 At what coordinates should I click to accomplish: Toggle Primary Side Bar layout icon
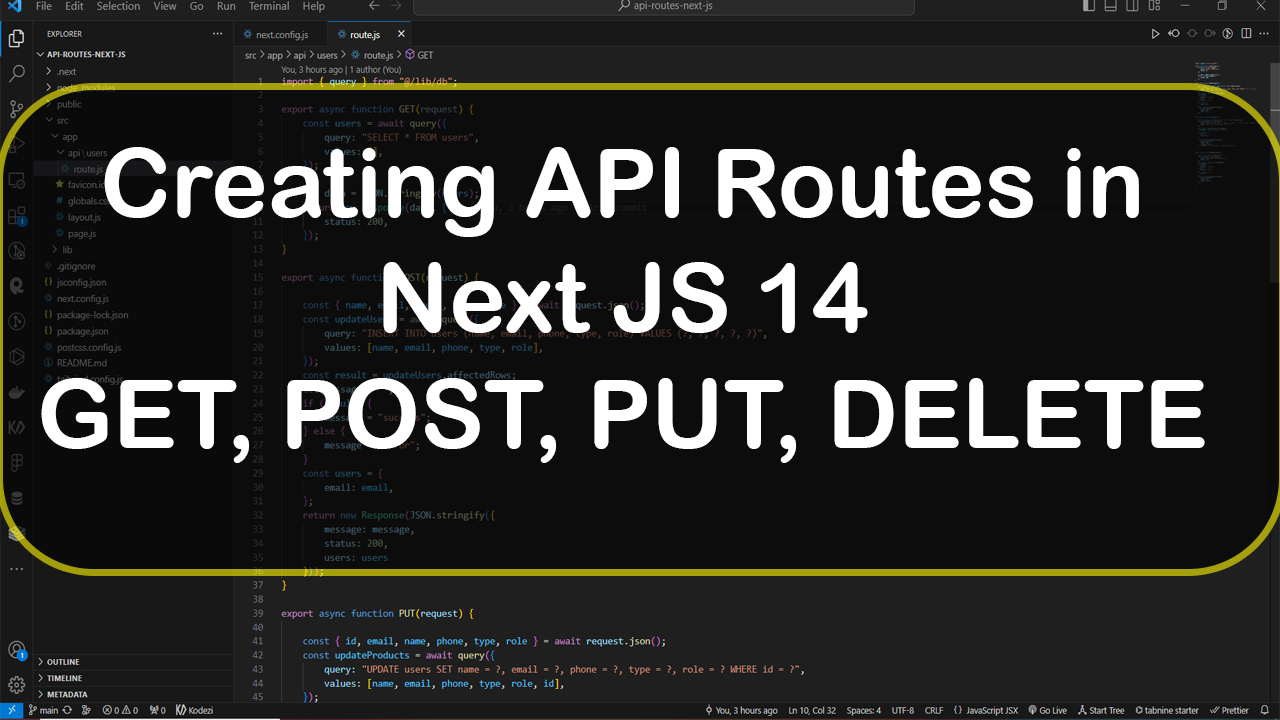(x=1089, y=6)
